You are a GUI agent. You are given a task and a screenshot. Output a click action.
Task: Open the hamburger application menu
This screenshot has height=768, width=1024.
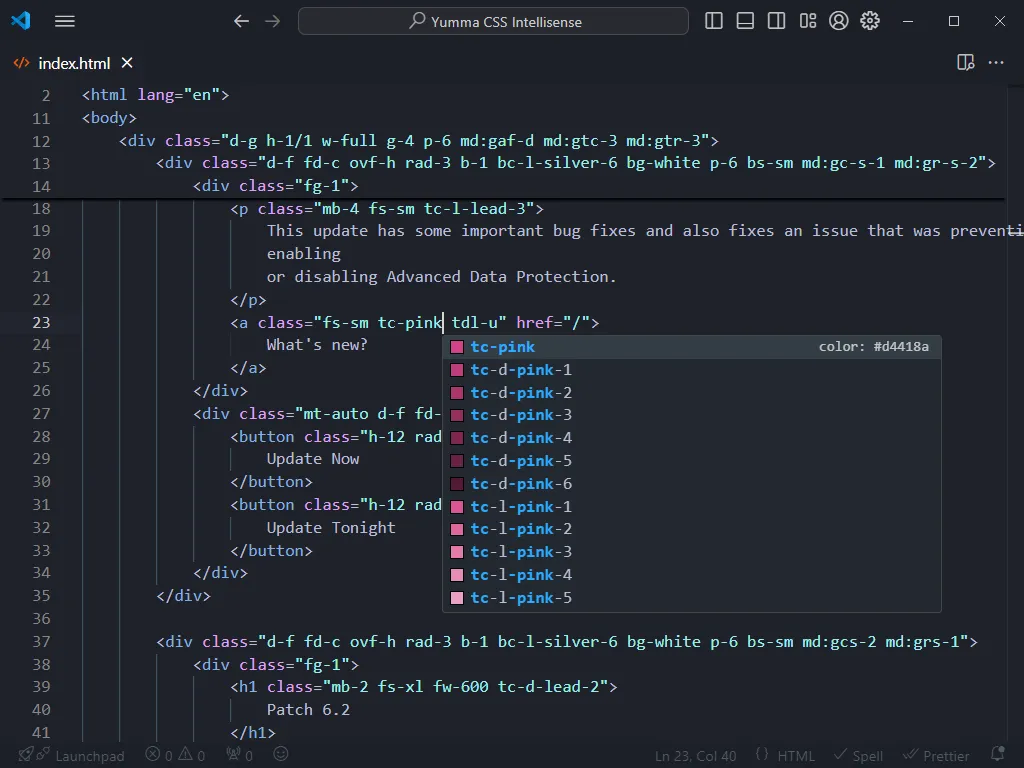(x=65, y=22)
